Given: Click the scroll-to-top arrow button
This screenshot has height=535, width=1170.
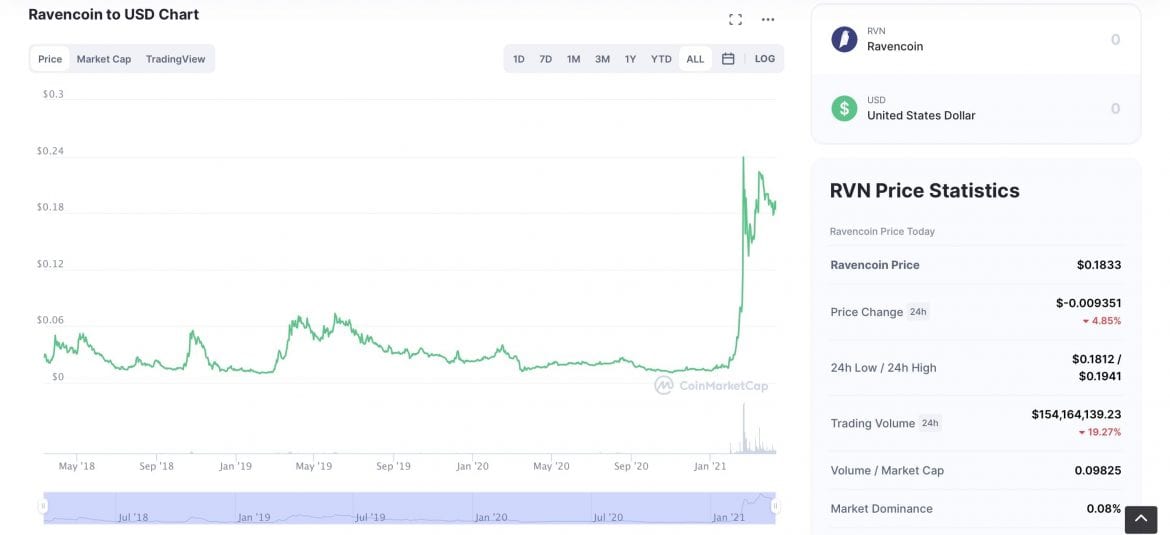Looking at the screenshot, I should [x=1140, y=519].
